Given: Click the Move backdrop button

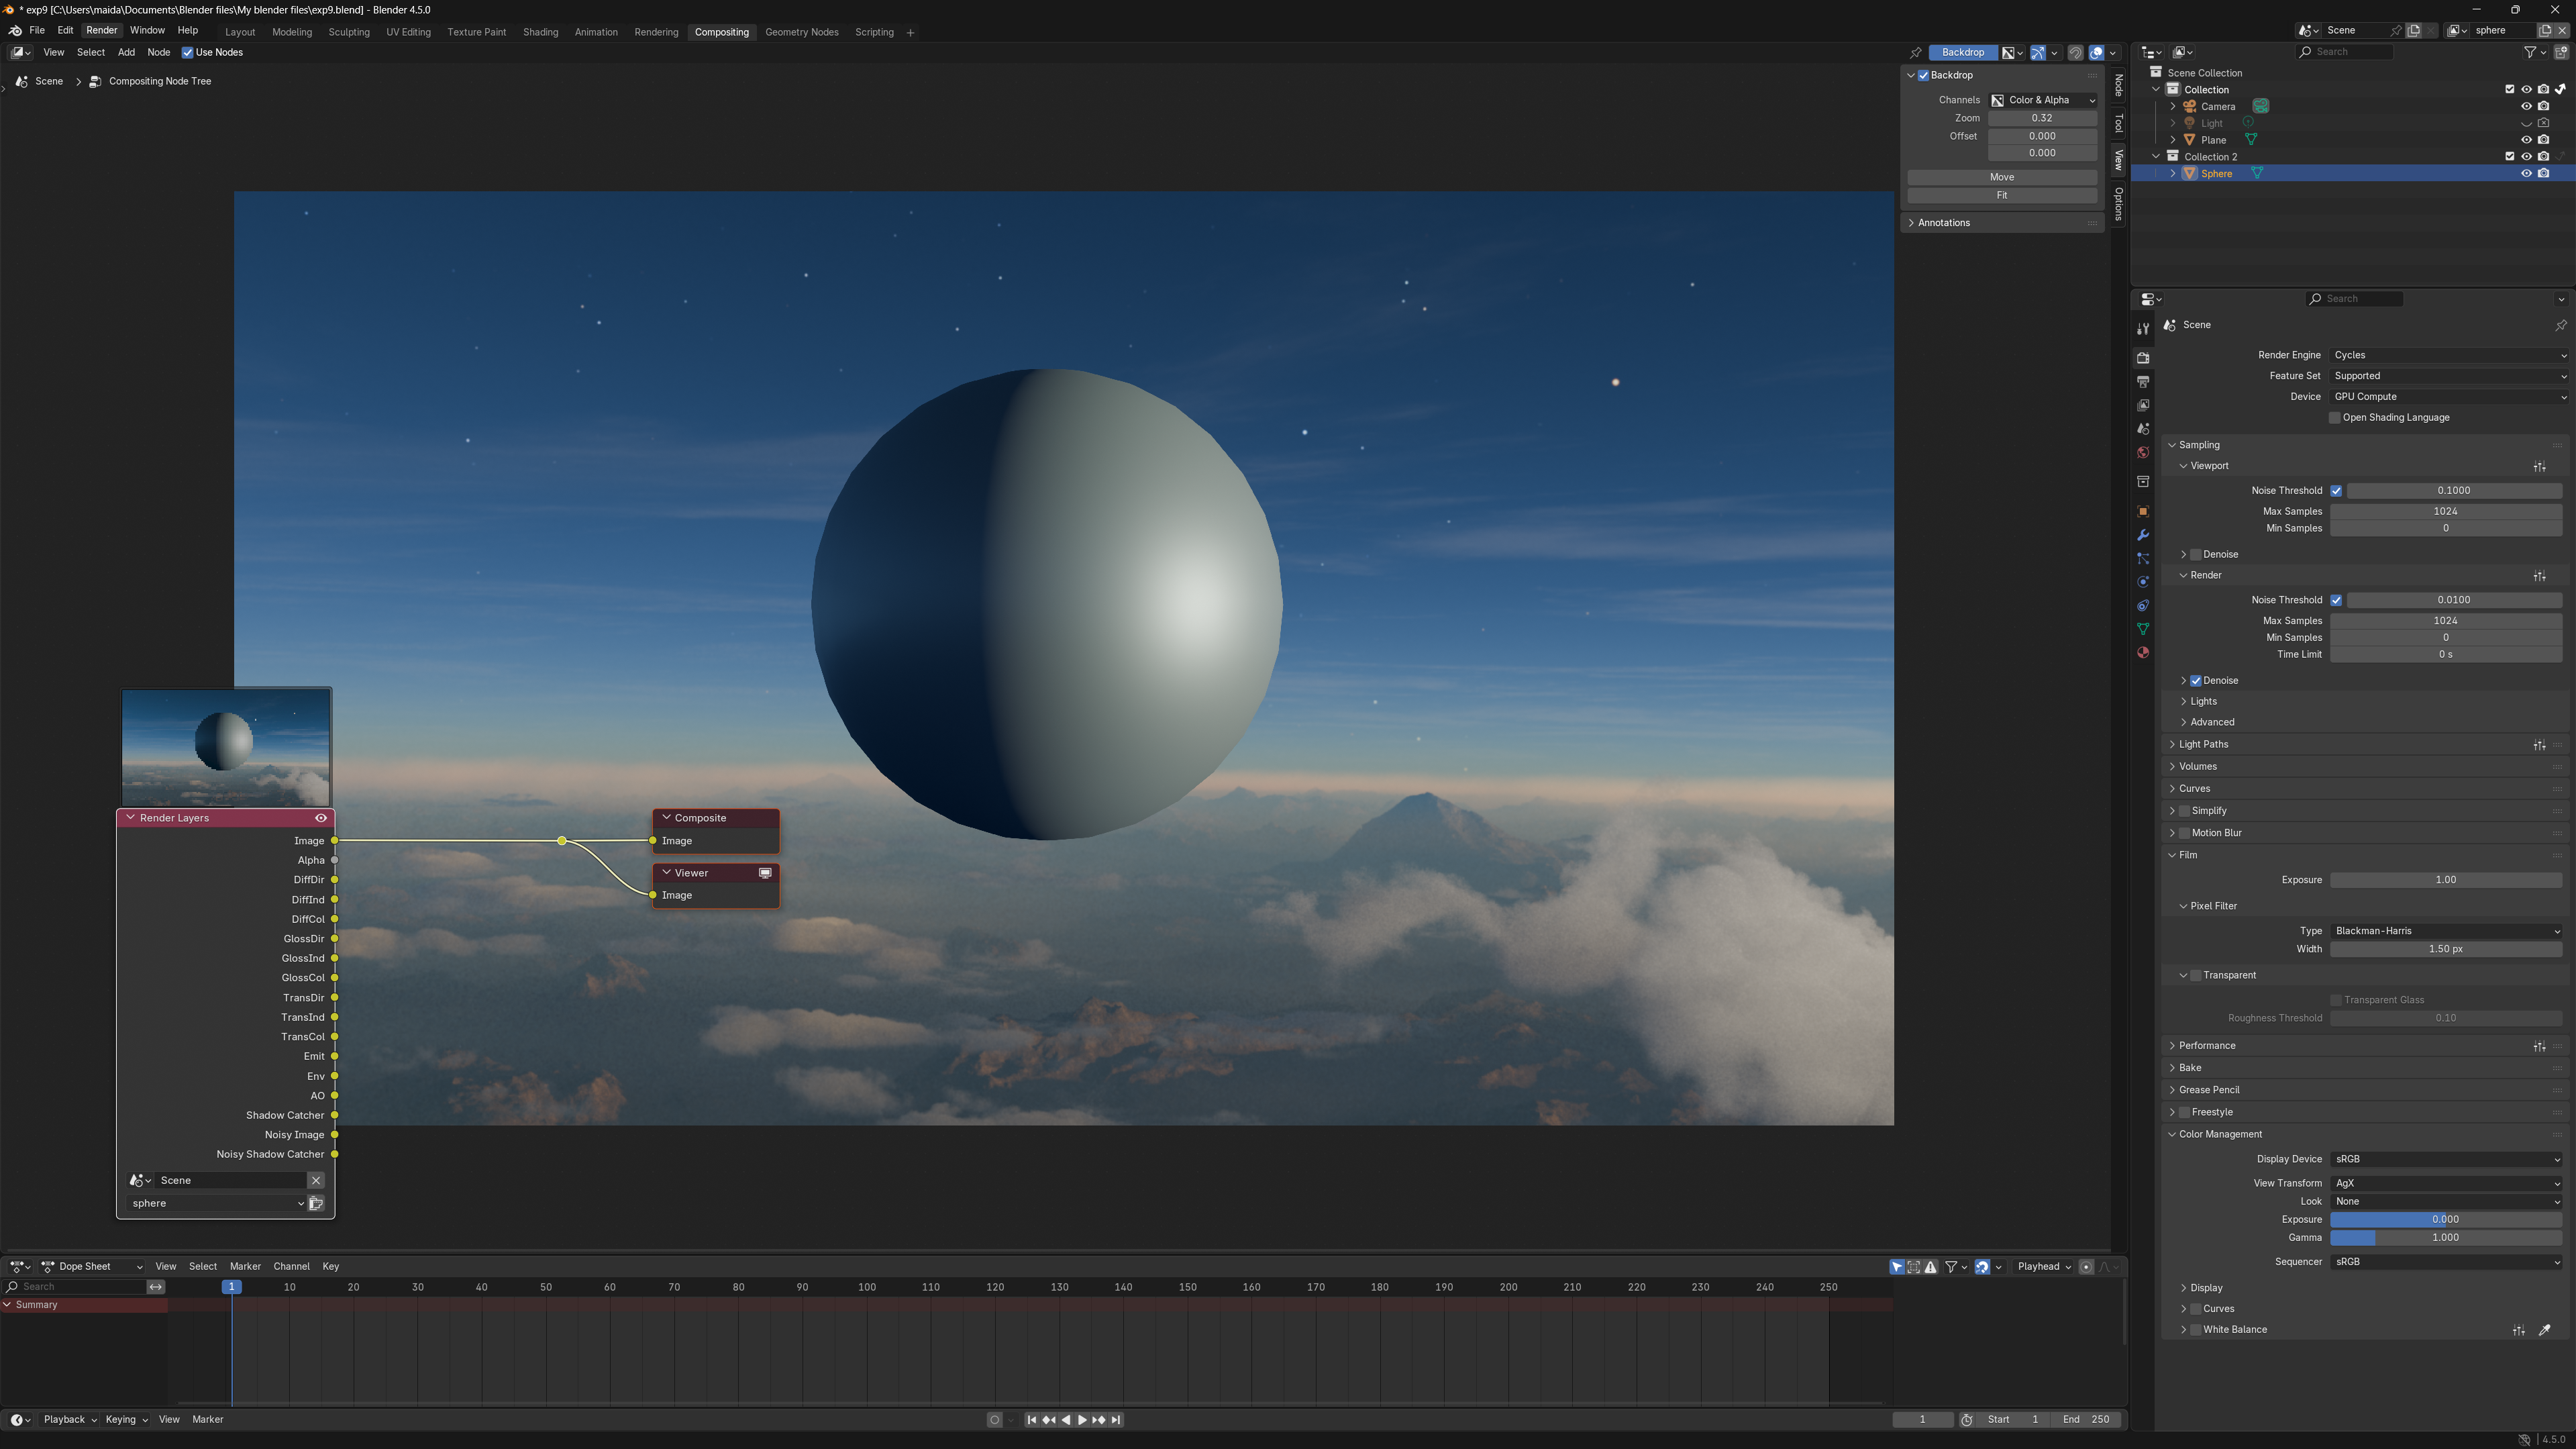Looking at the screenshot, I should tap(2002, 177).
